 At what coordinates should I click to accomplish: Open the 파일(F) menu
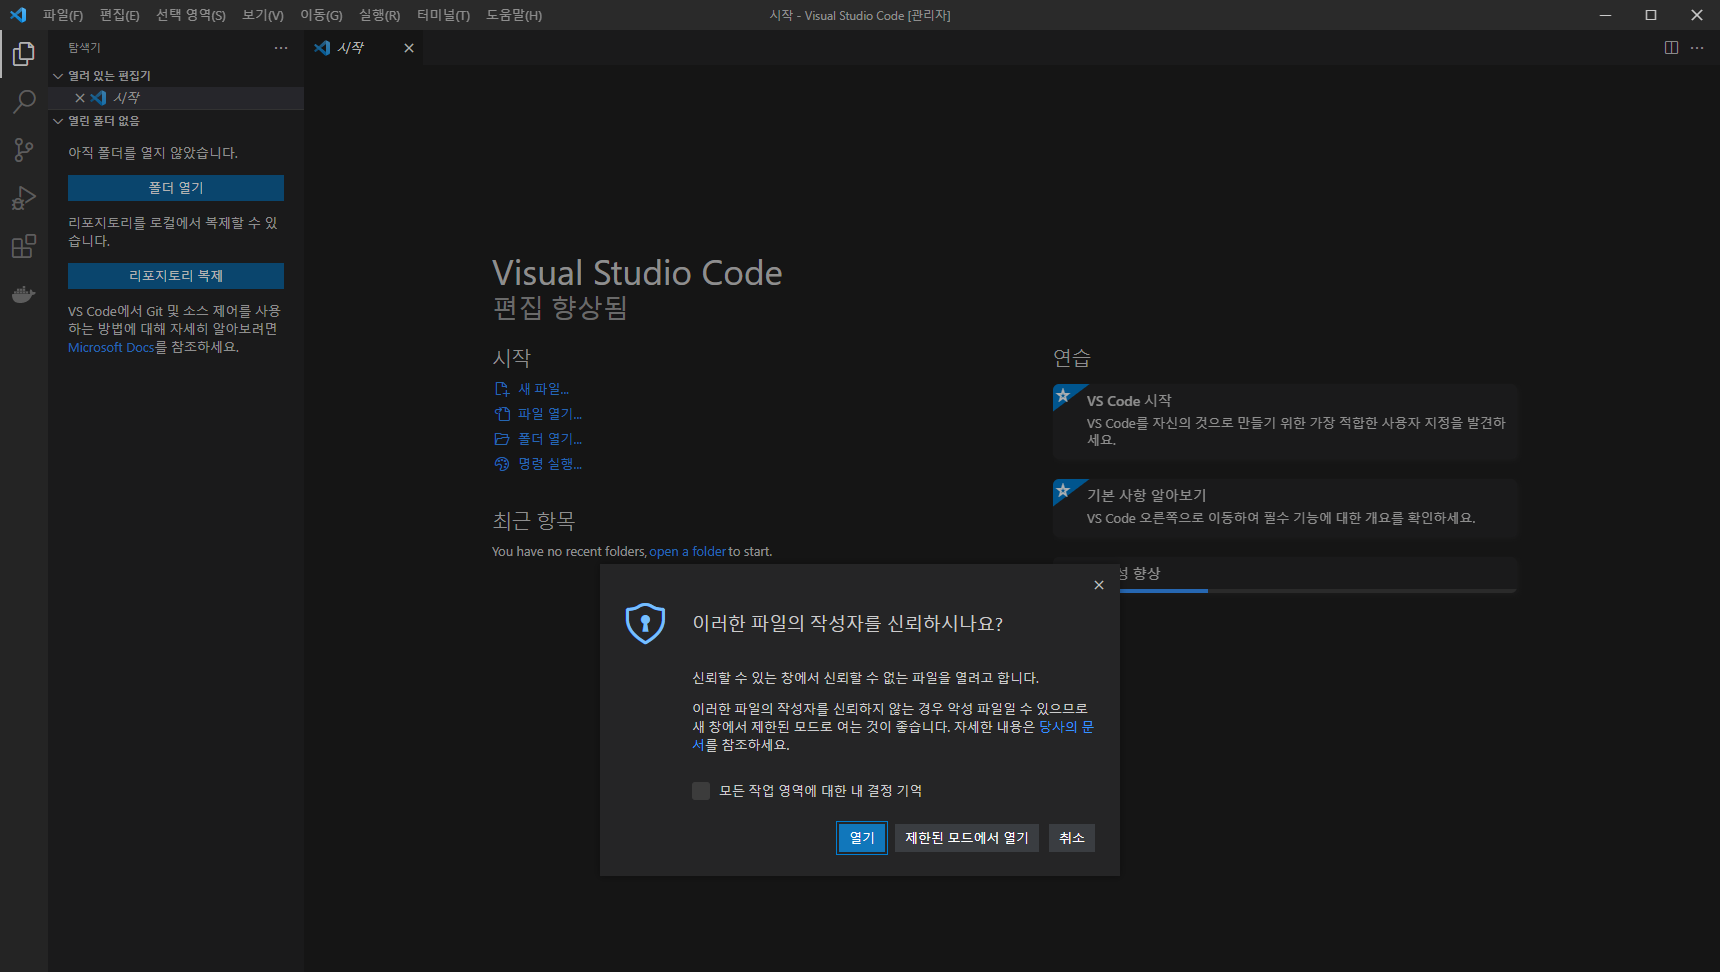coord(63,15)
